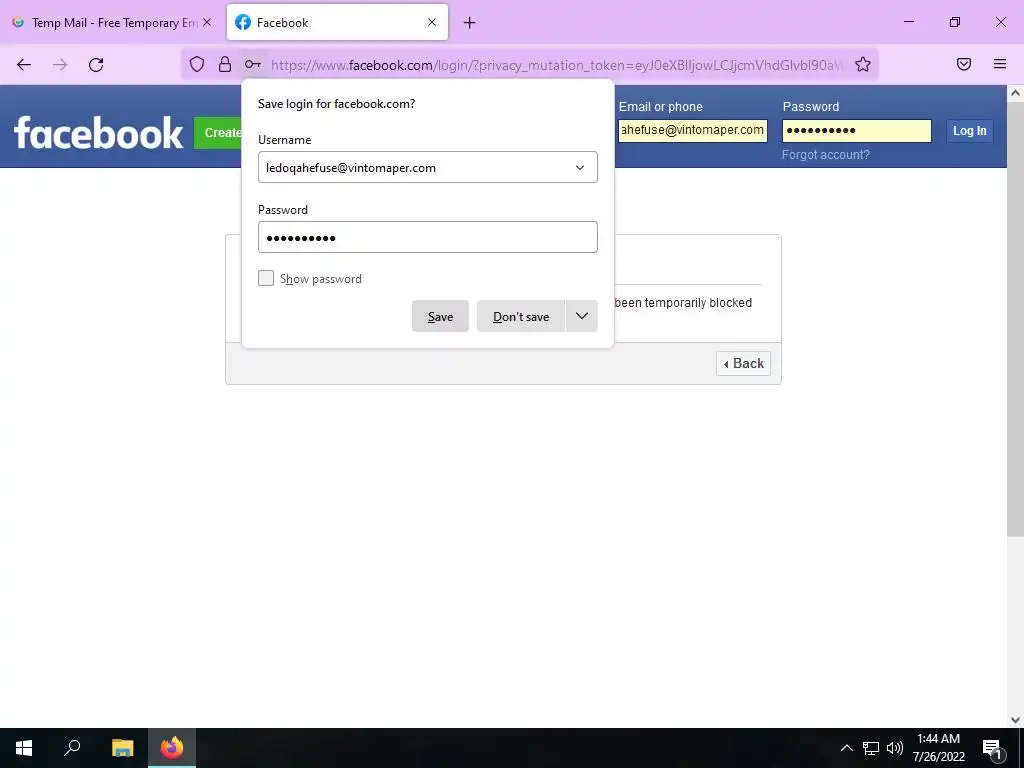Expand the Username dropdown arrow

coord(580,168)
